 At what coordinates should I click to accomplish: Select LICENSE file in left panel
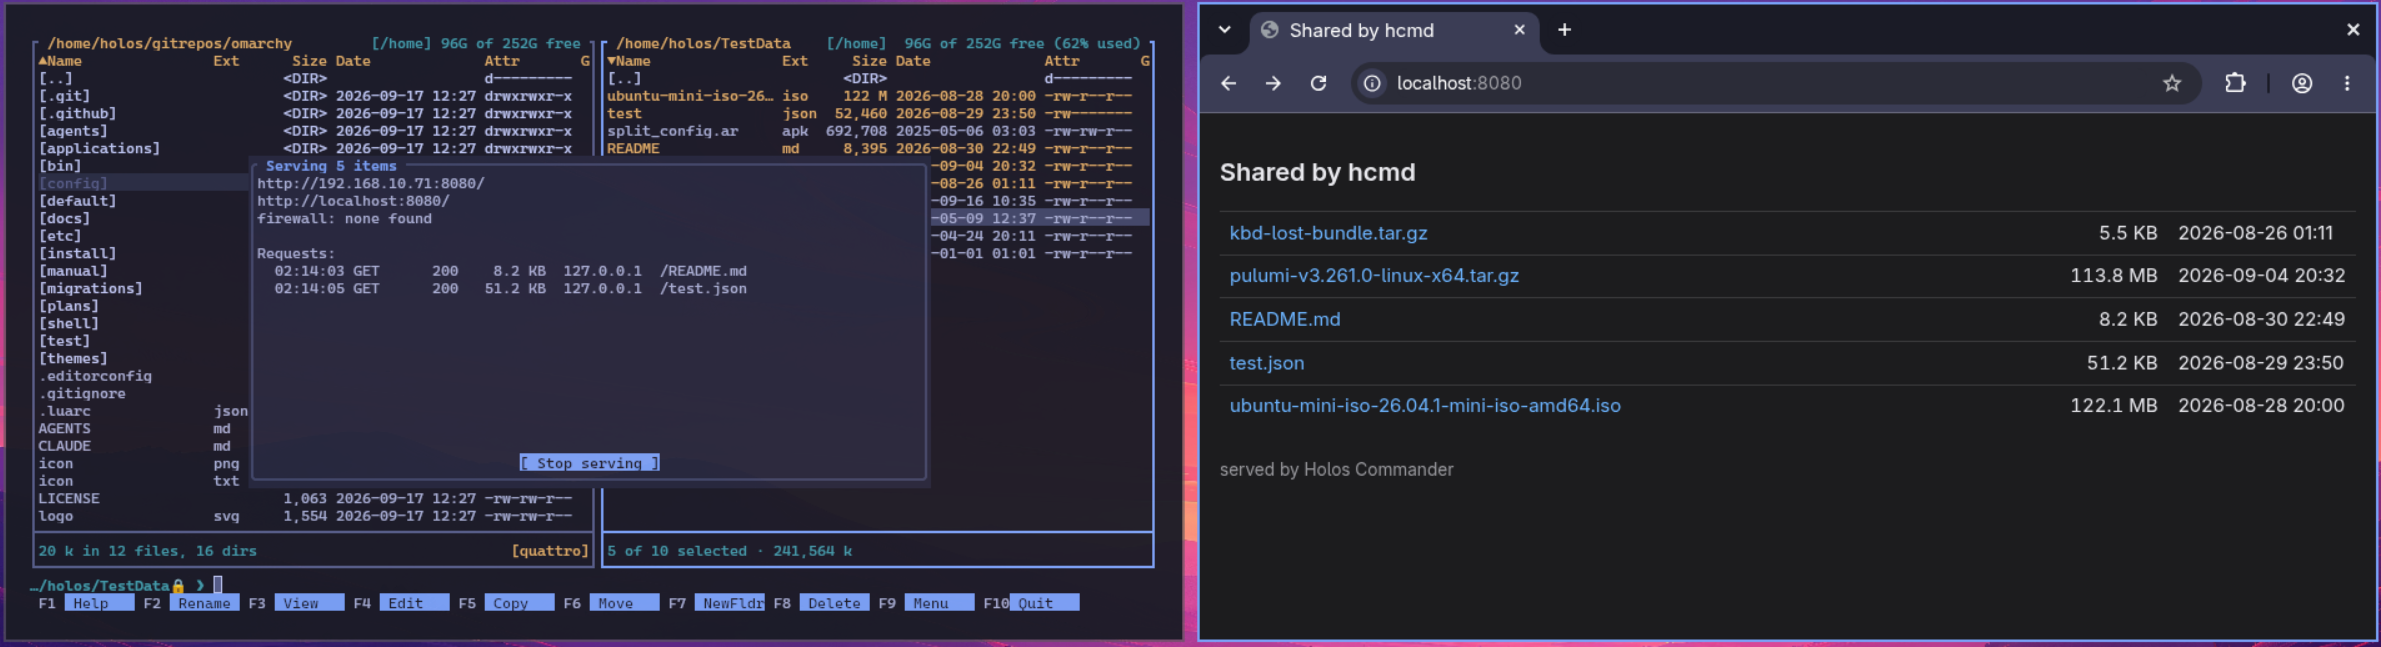pyautogui.click(x=305, y=499)
